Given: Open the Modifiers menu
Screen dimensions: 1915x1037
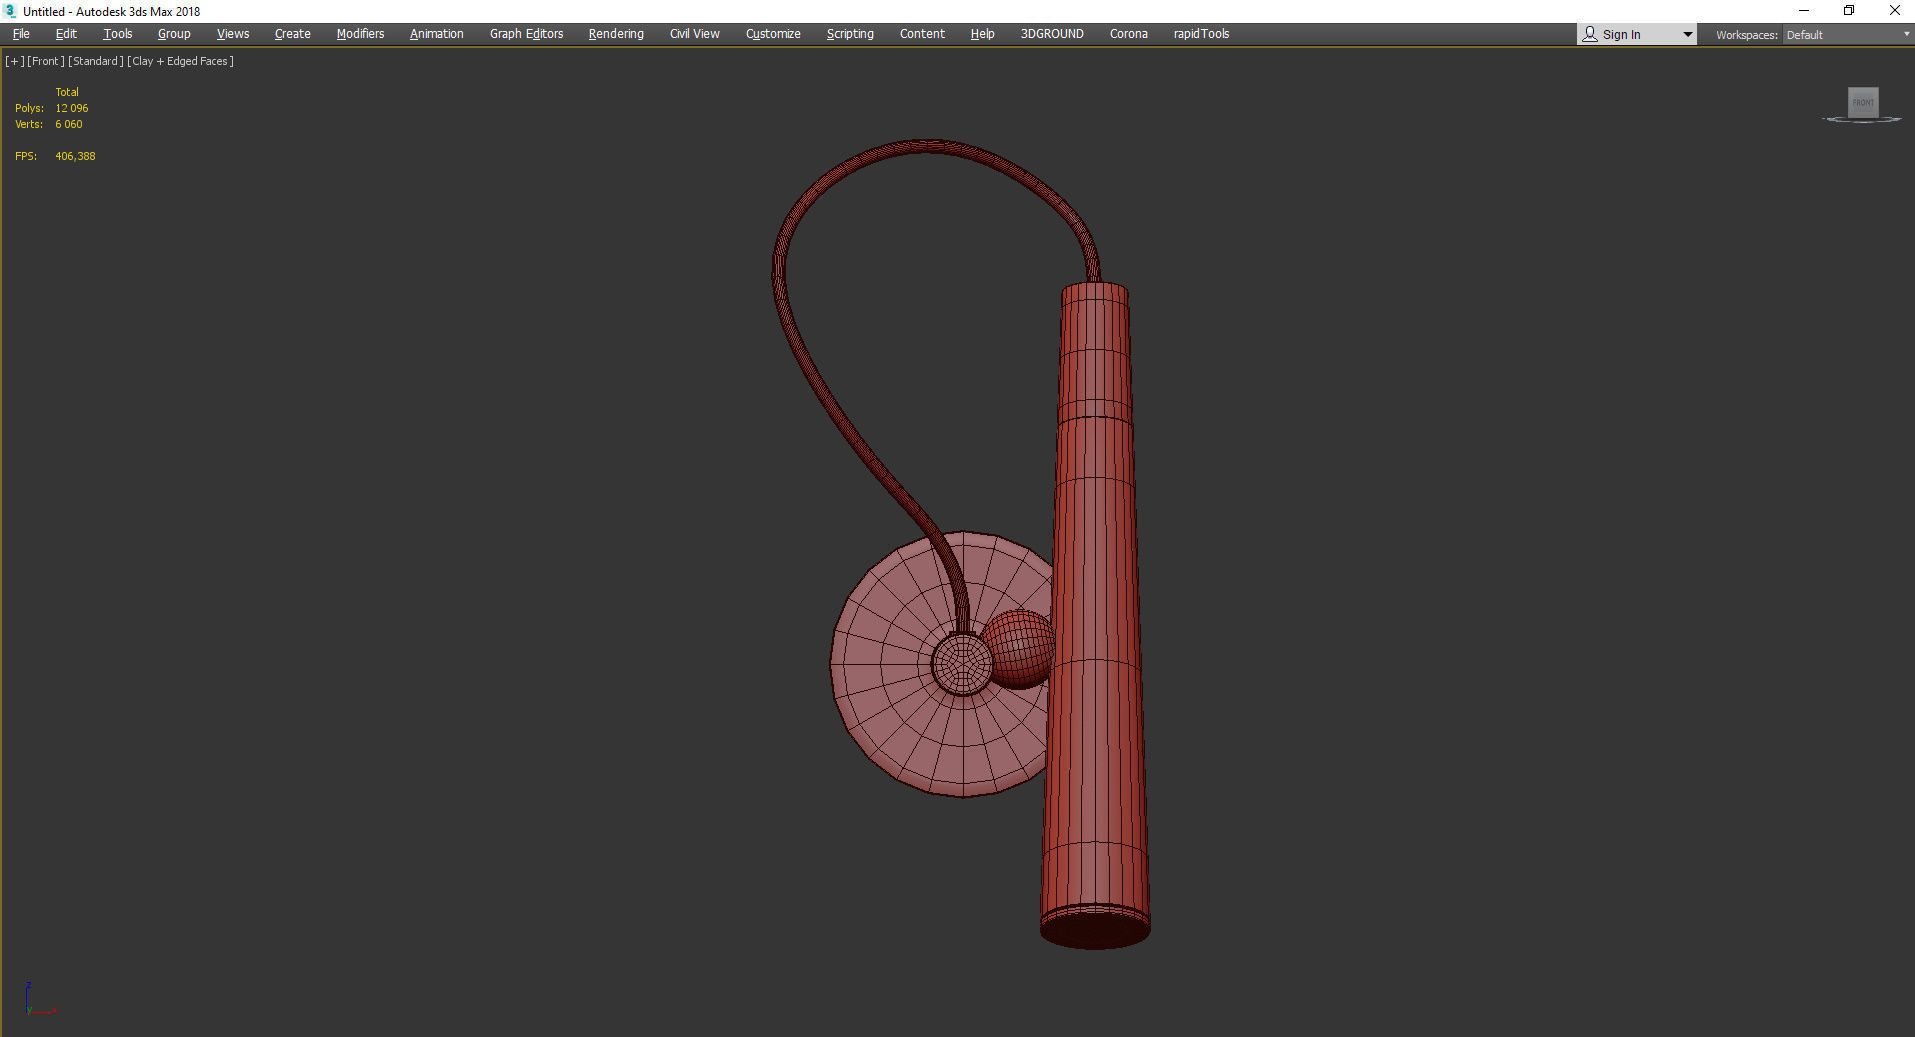Looking at the screenshot, I should click(x=360, y=34).
